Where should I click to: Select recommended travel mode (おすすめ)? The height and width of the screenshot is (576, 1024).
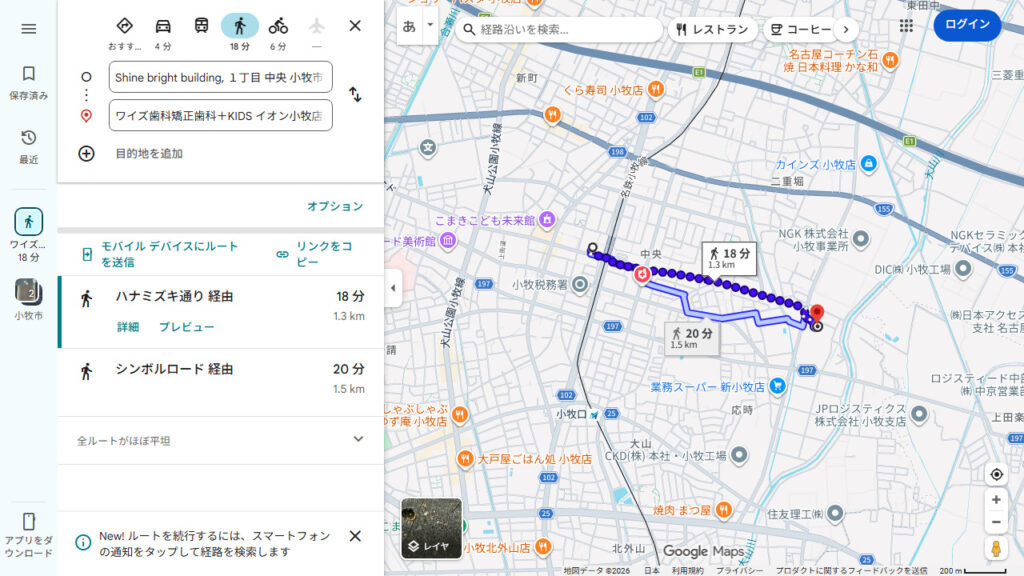point(124,33)
